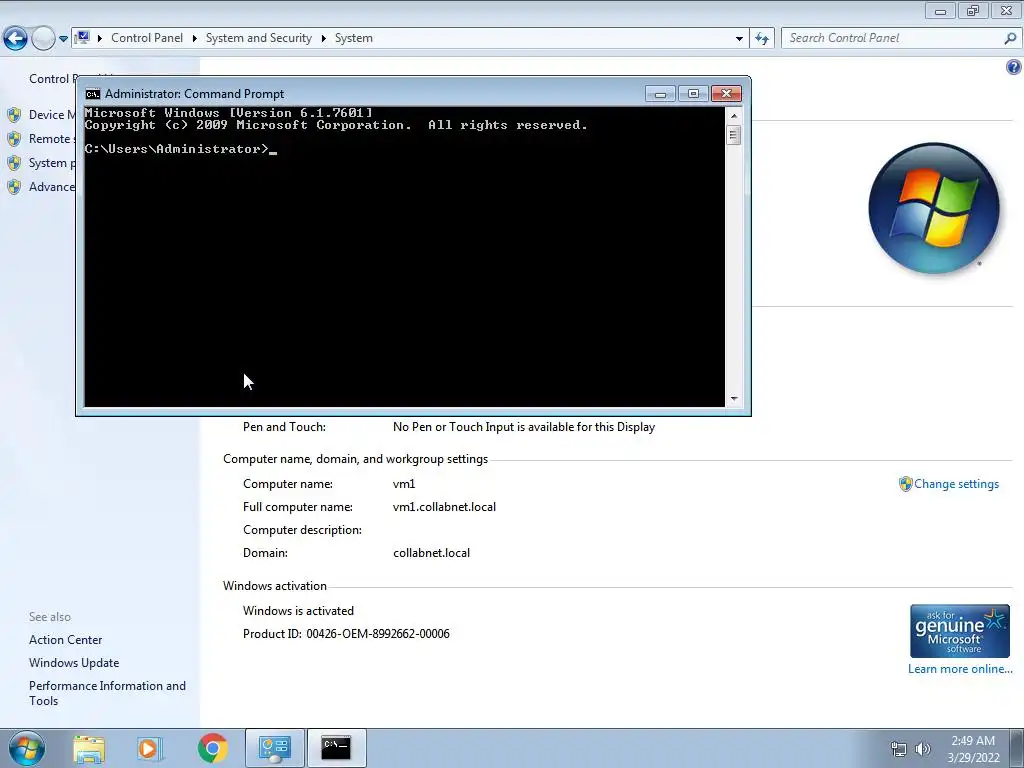Open Action Center under See also

click(x=65, y=640)
